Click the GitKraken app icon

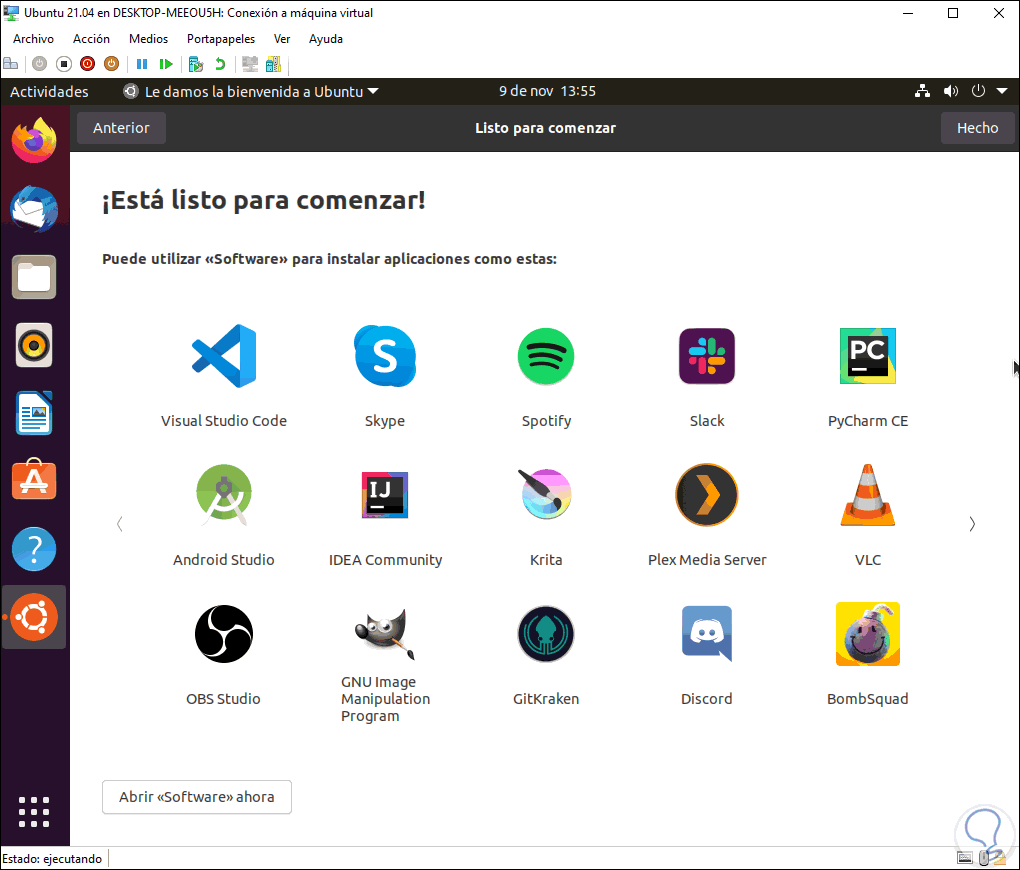(x=546, y=634)
